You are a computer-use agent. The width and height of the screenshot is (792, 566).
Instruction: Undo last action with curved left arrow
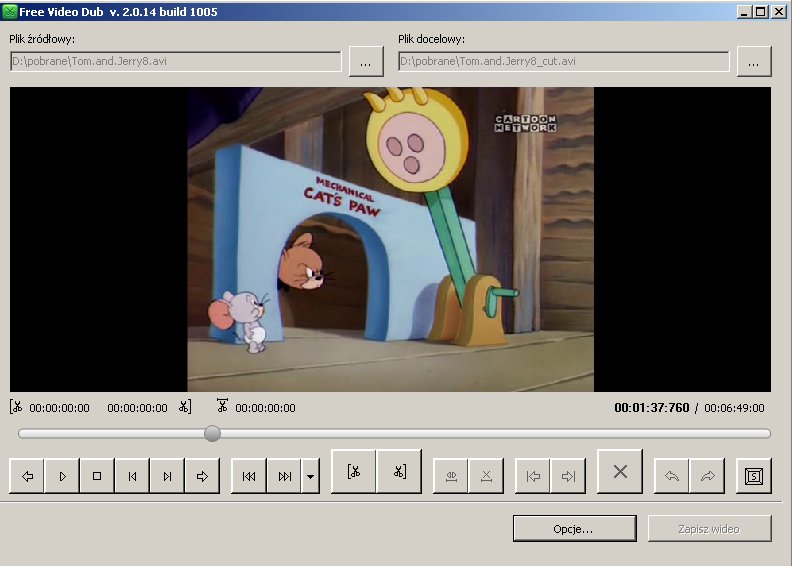tap(672, 476)
